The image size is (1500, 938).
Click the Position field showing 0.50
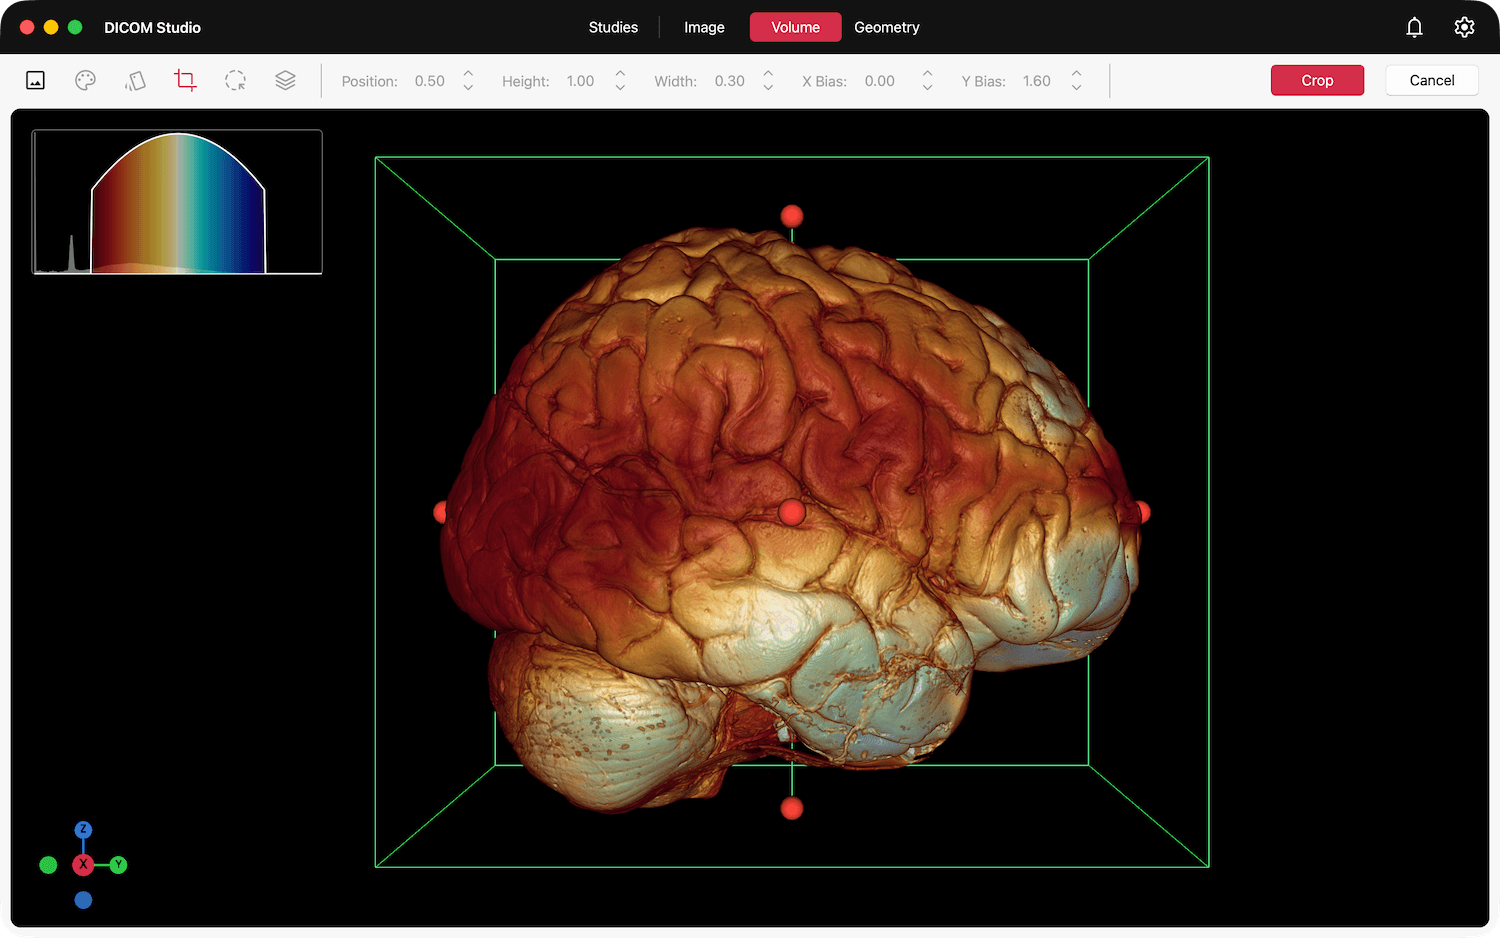pyautogui.click(x=430, y=81)
